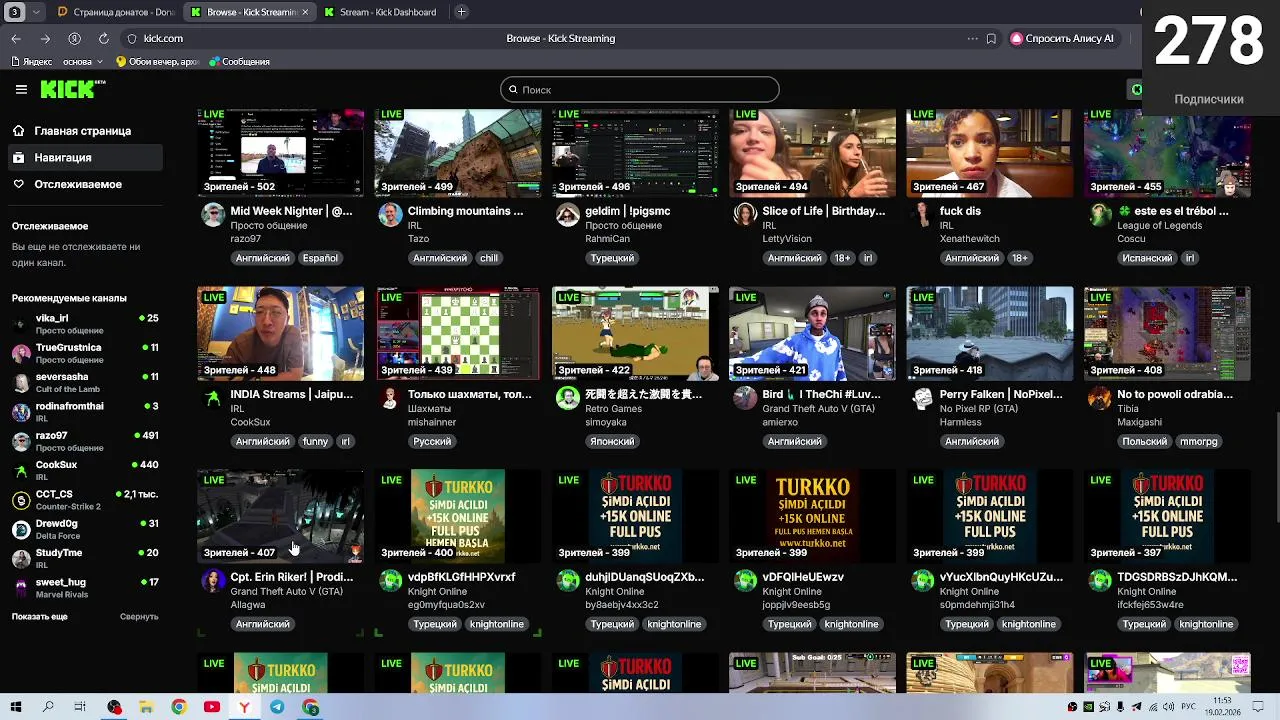
Task: Click 'Японский' tag on simoyaka card
Action: click(x=612, y=441)
